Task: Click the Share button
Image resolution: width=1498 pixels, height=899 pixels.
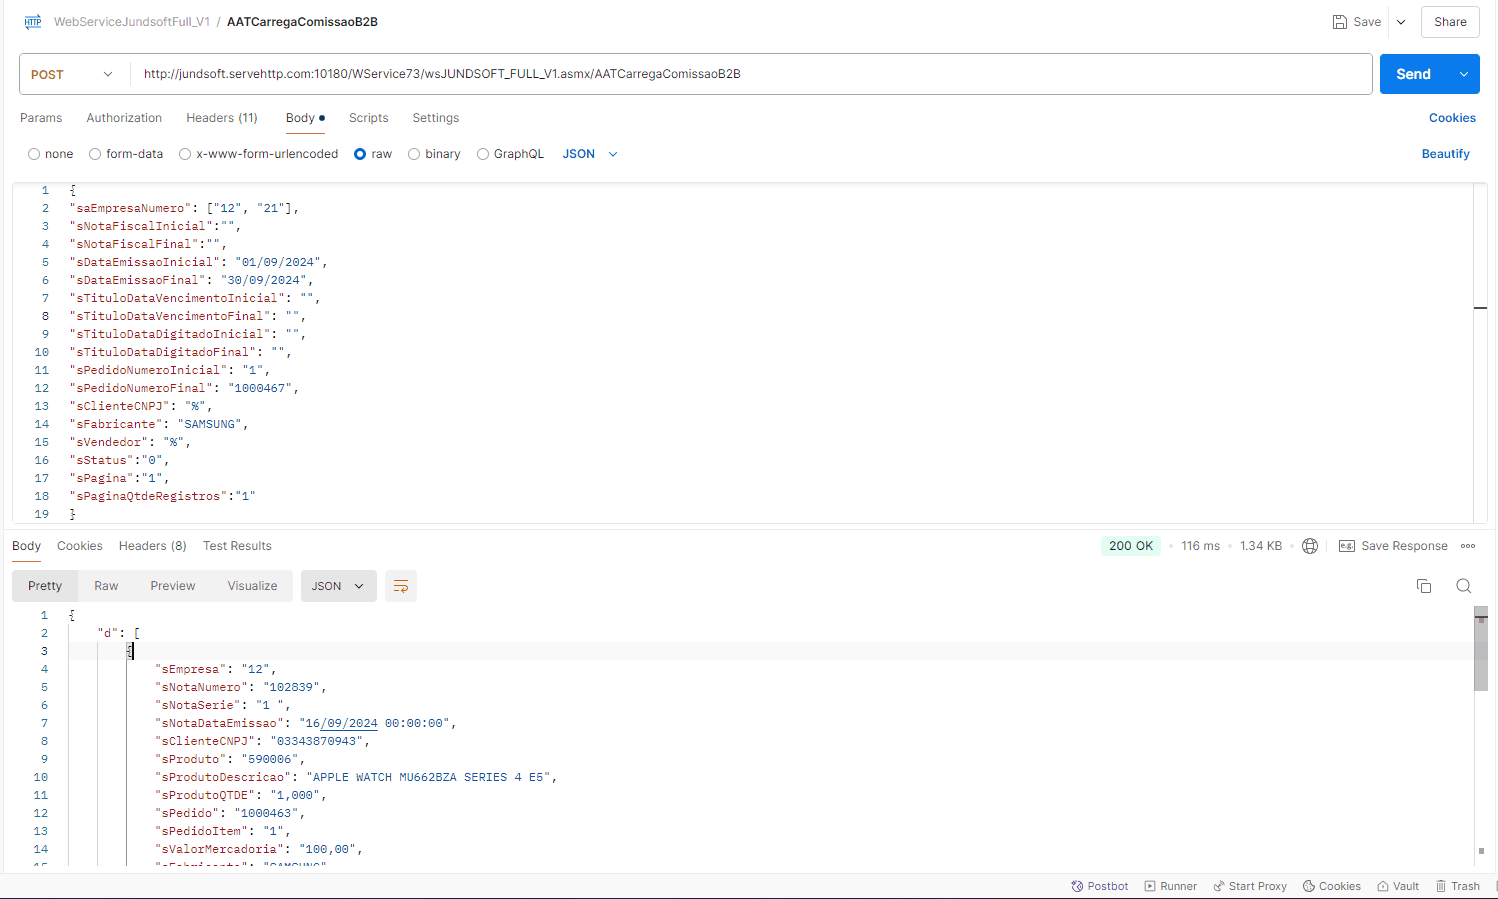Action: coord(1450,22)
